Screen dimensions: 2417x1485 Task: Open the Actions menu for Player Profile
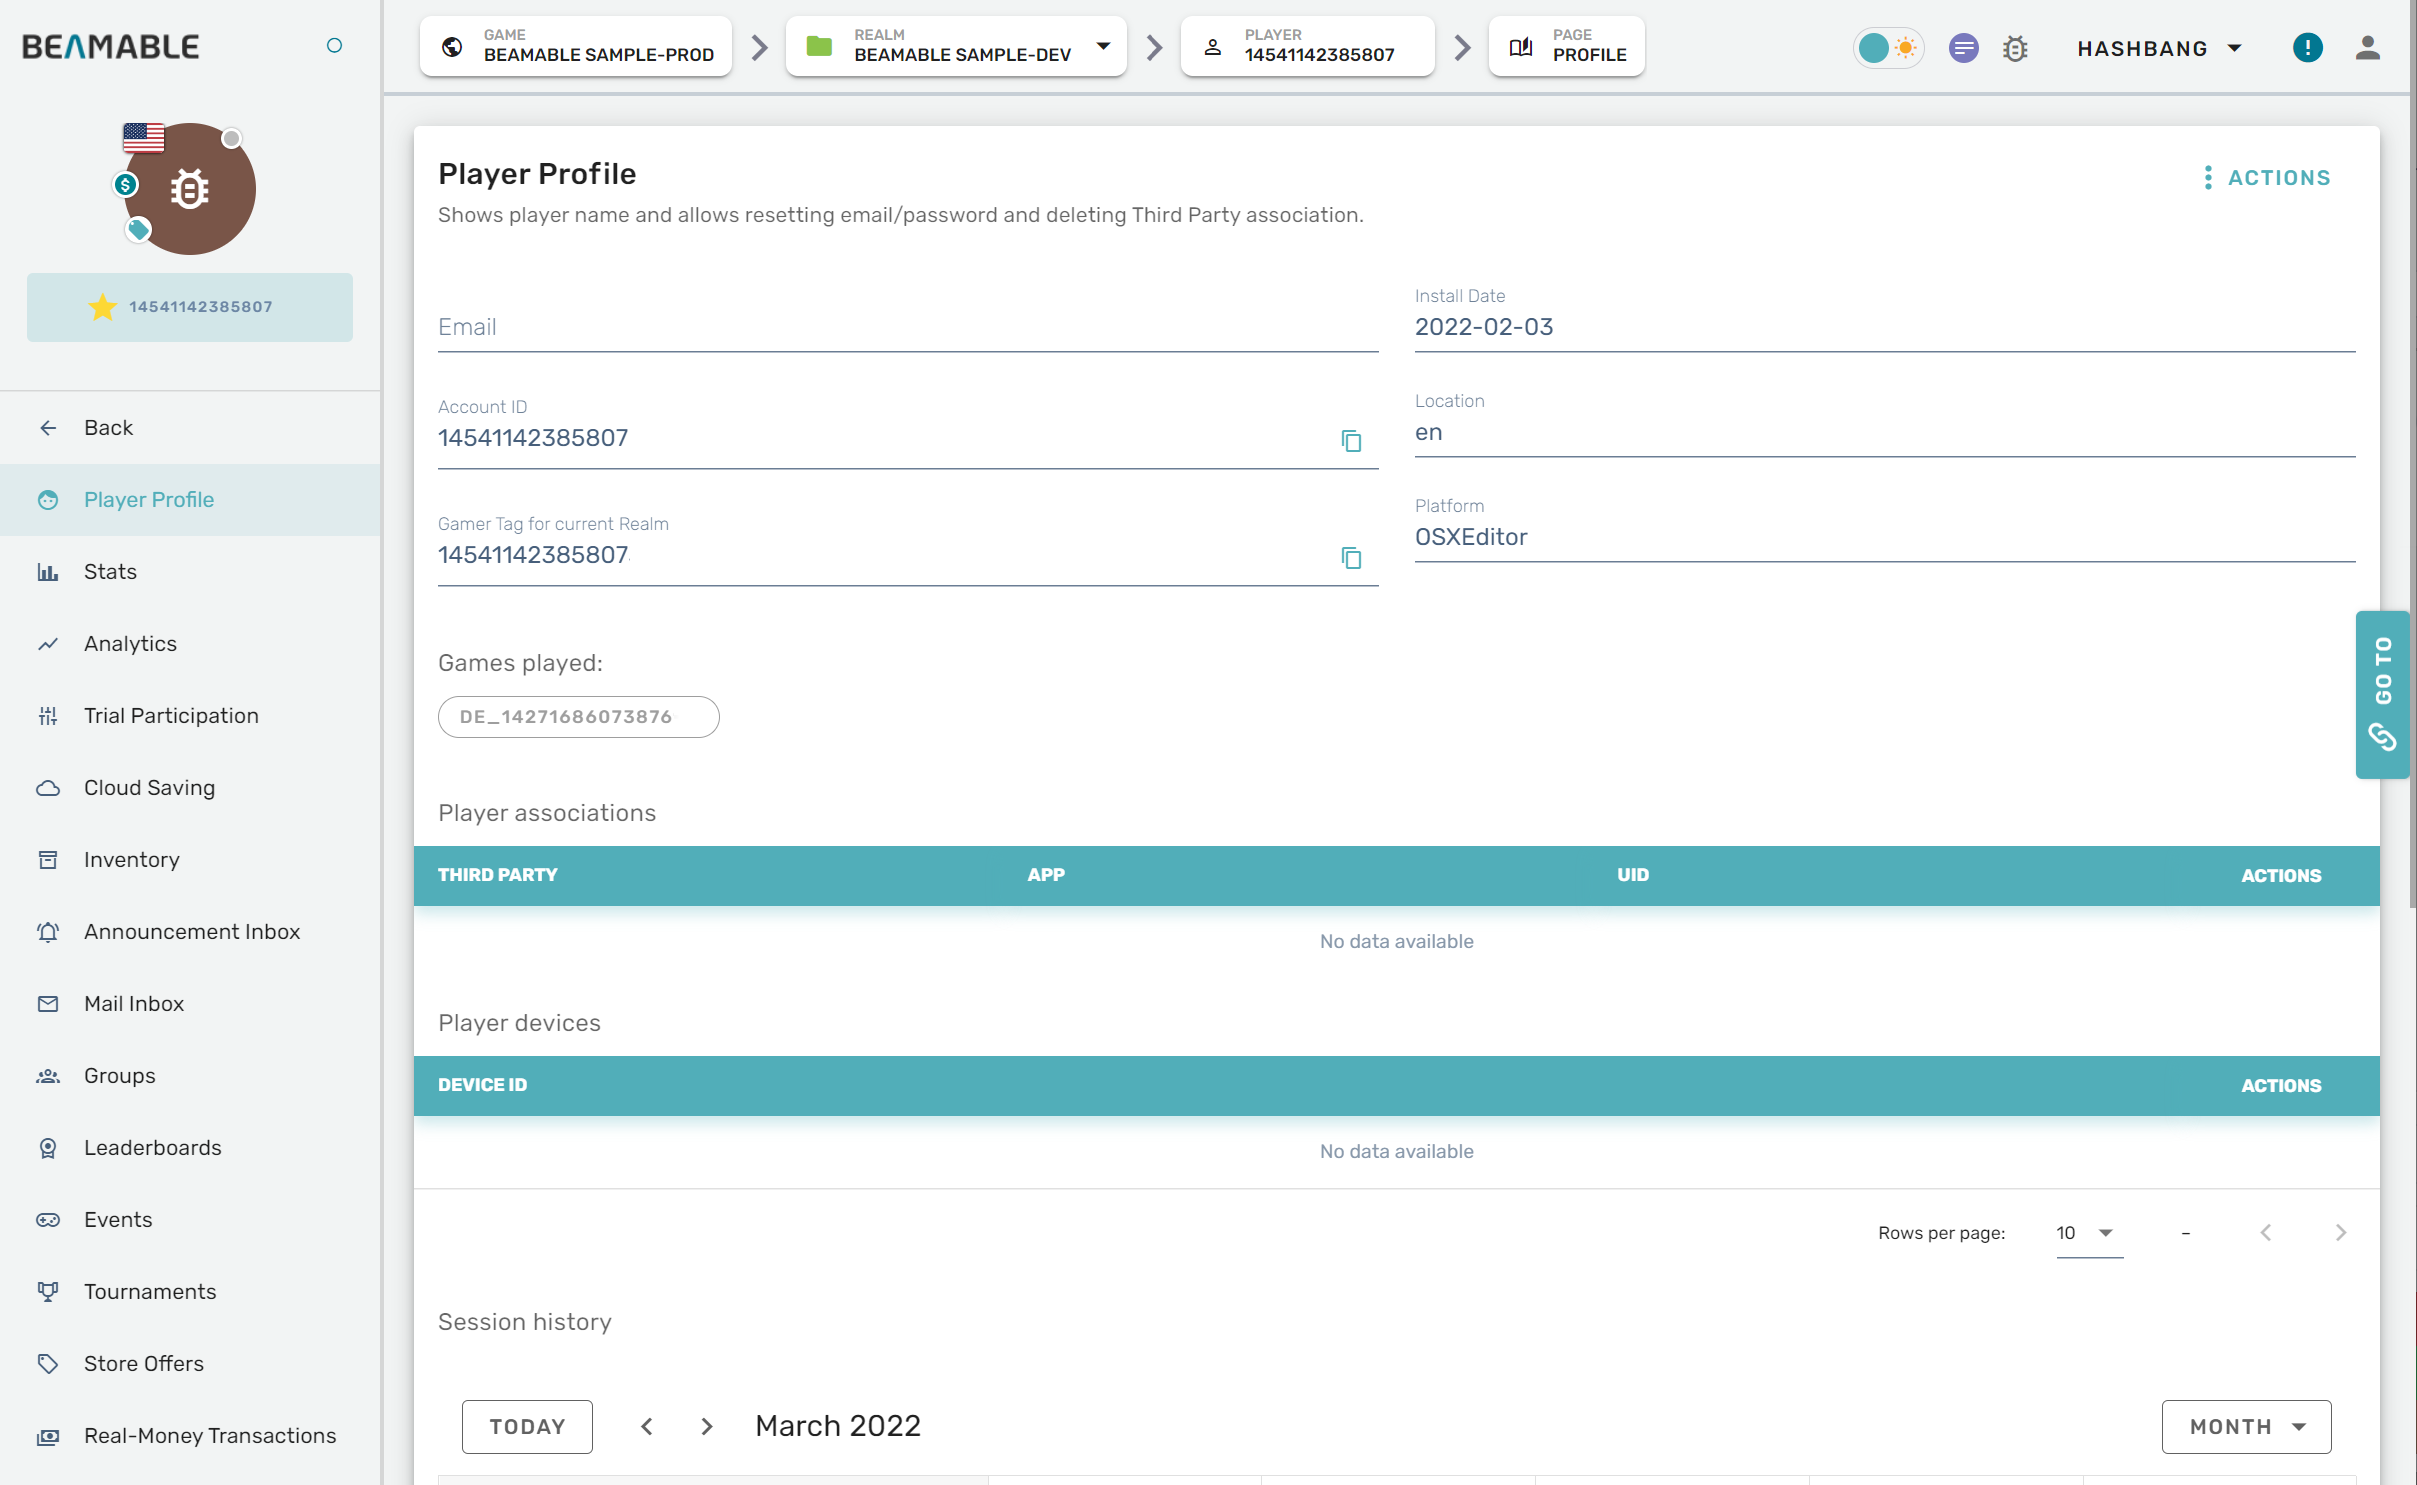(2266, 177)
